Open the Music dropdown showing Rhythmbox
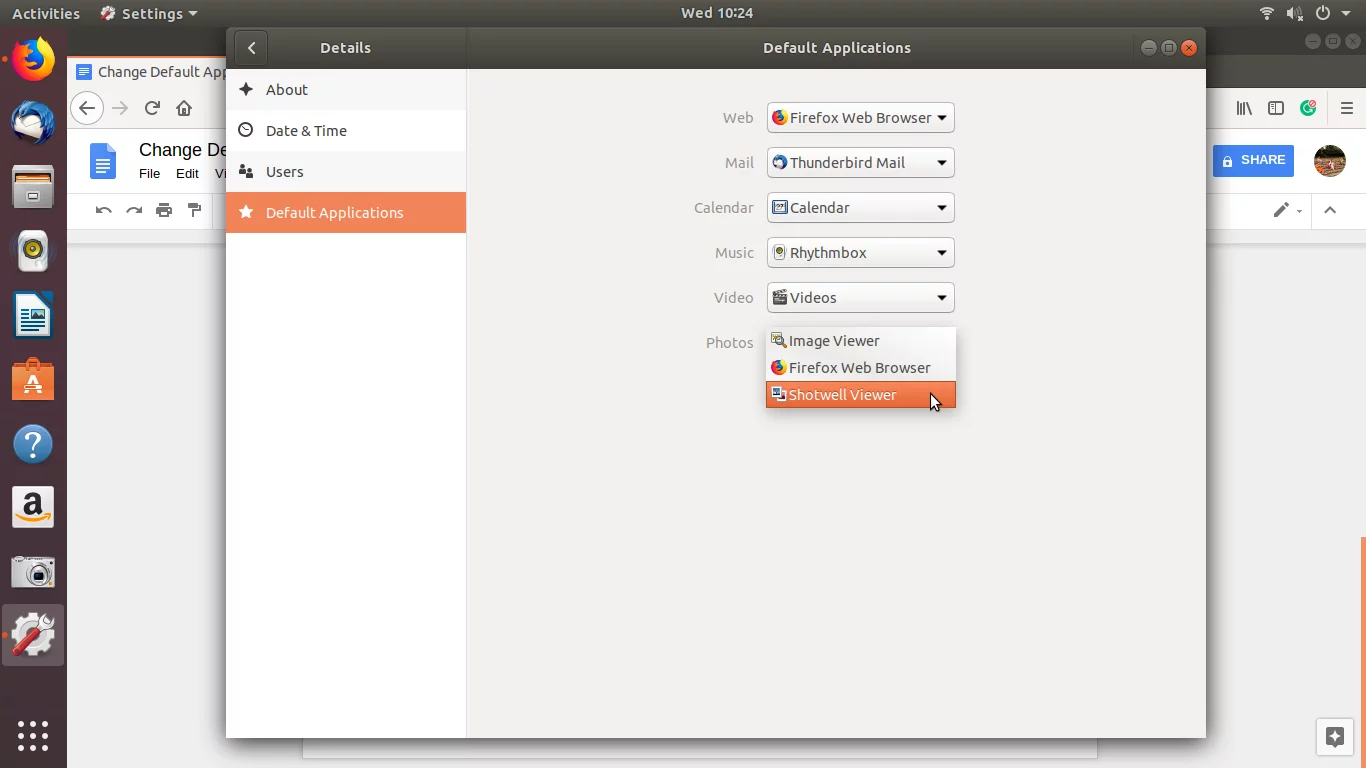This screenshot has height=768, width=1366. (x=860, y=253)
